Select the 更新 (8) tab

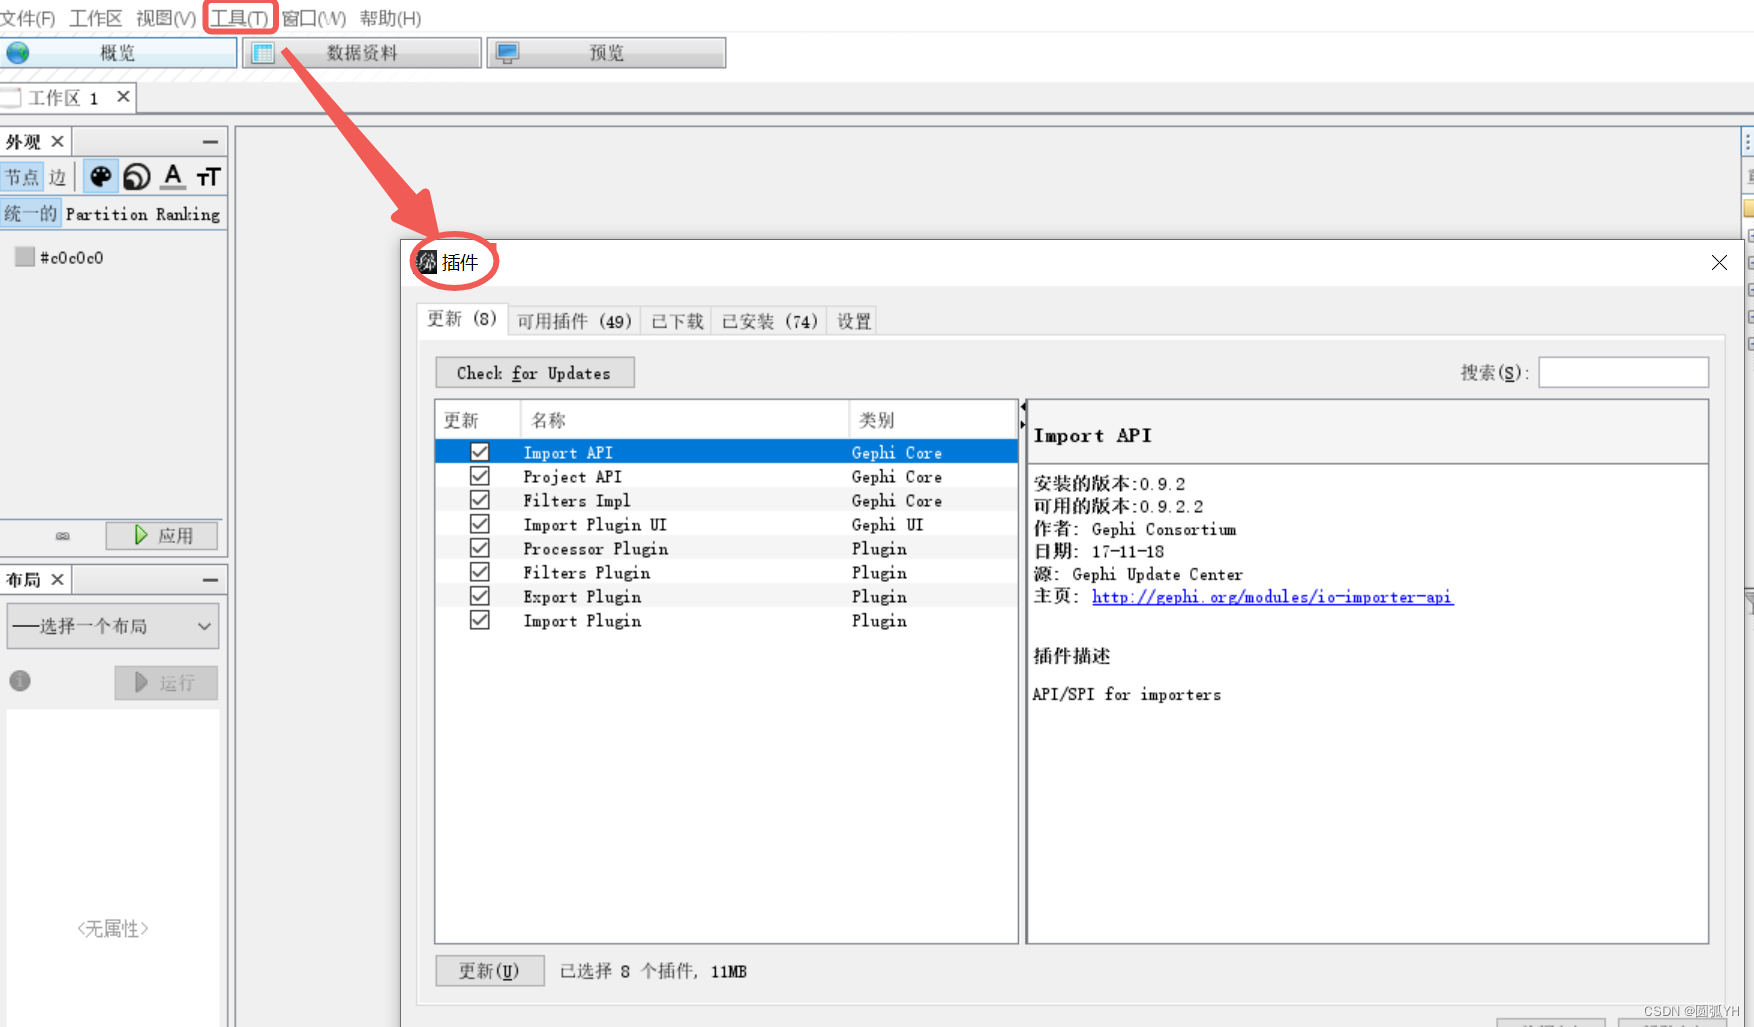(x=462, y=319)
